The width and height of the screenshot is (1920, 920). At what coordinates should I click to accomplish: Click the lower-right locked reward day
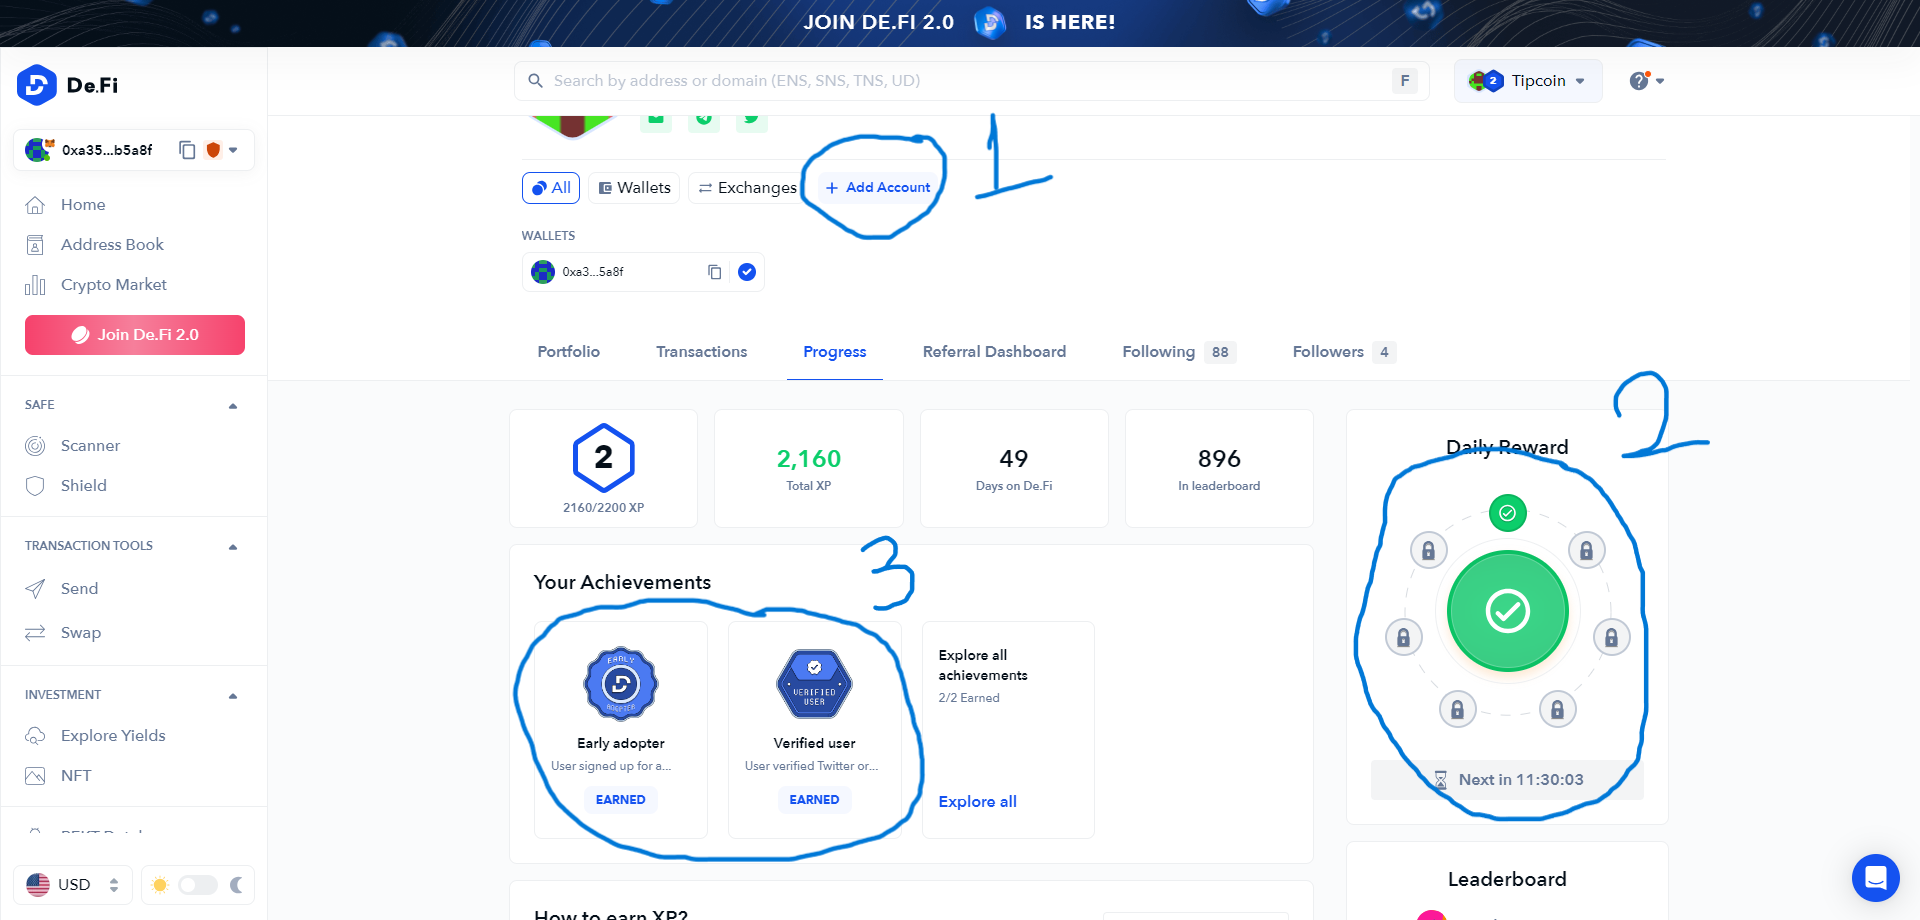tap(1558, 709)
